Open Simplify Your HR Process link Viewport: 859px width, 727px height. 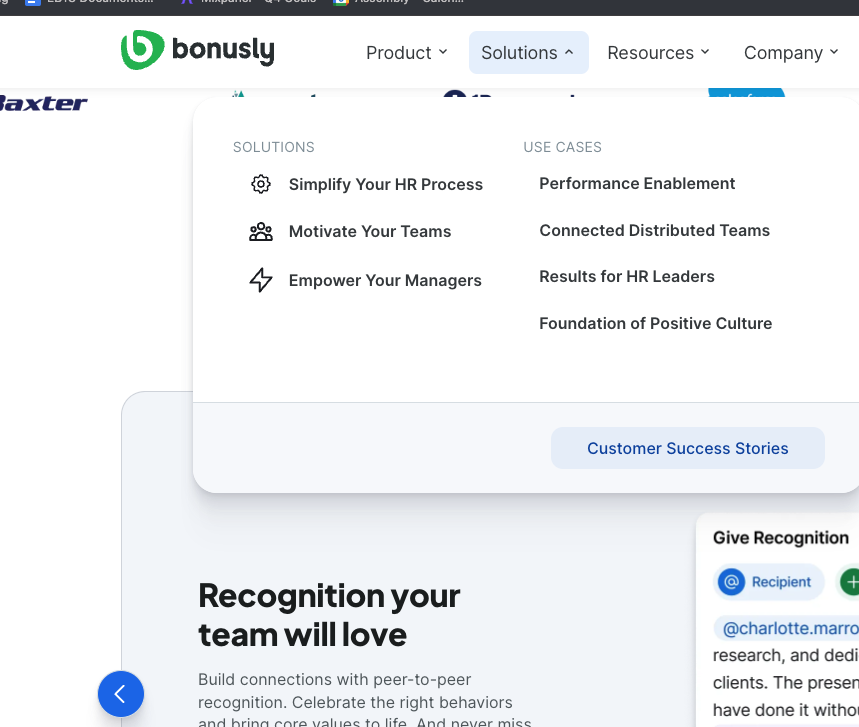386,185
